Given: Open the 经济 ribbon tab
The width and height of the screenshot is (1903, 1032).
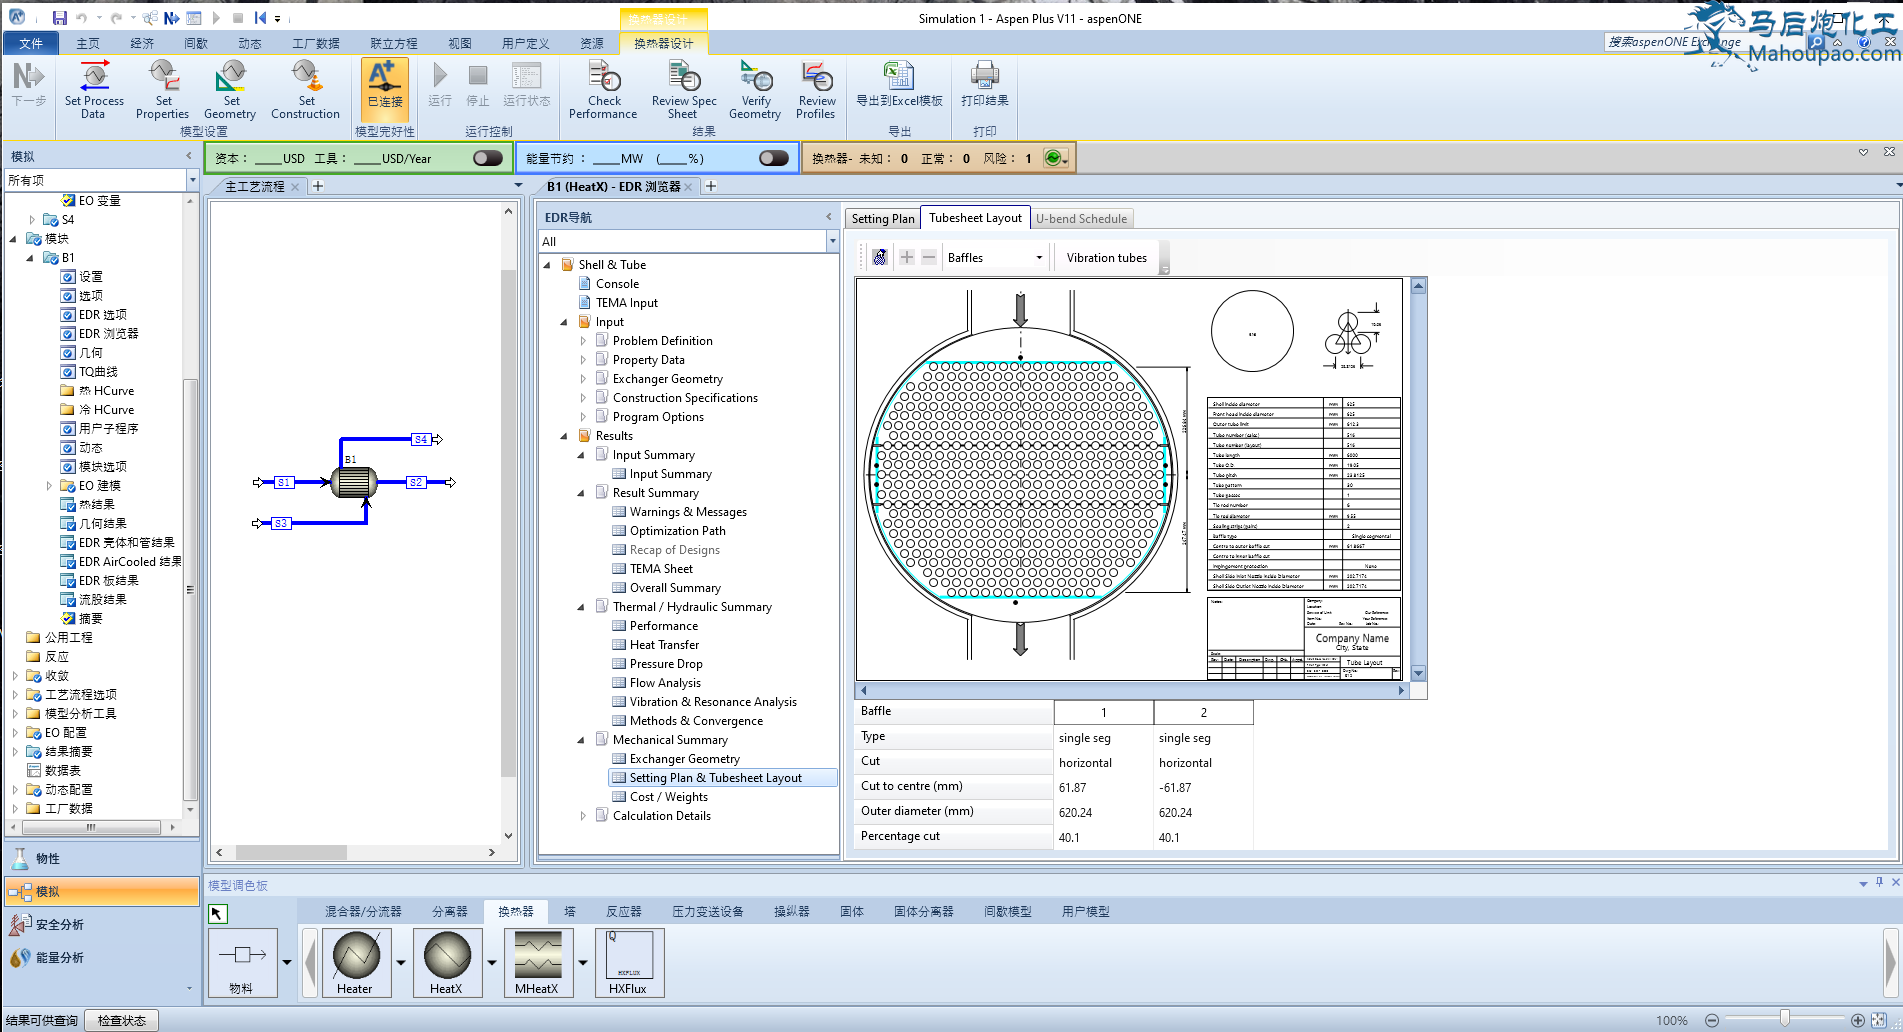Looking at the screenshot, I should point(142,43).
